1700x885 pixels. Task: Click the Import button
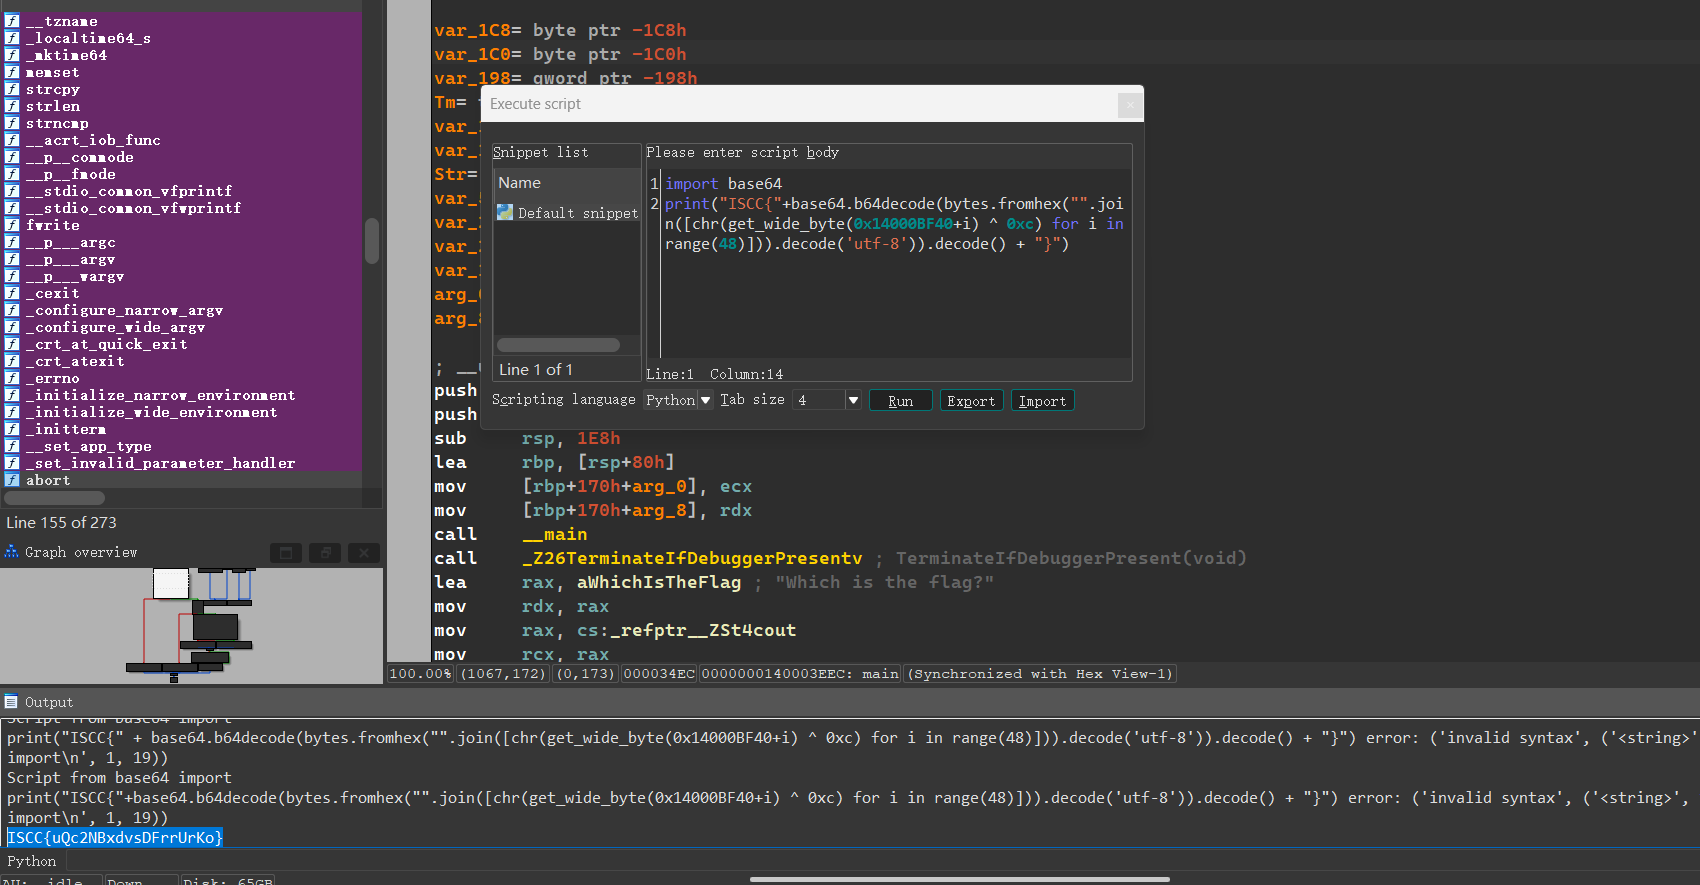1042,401
